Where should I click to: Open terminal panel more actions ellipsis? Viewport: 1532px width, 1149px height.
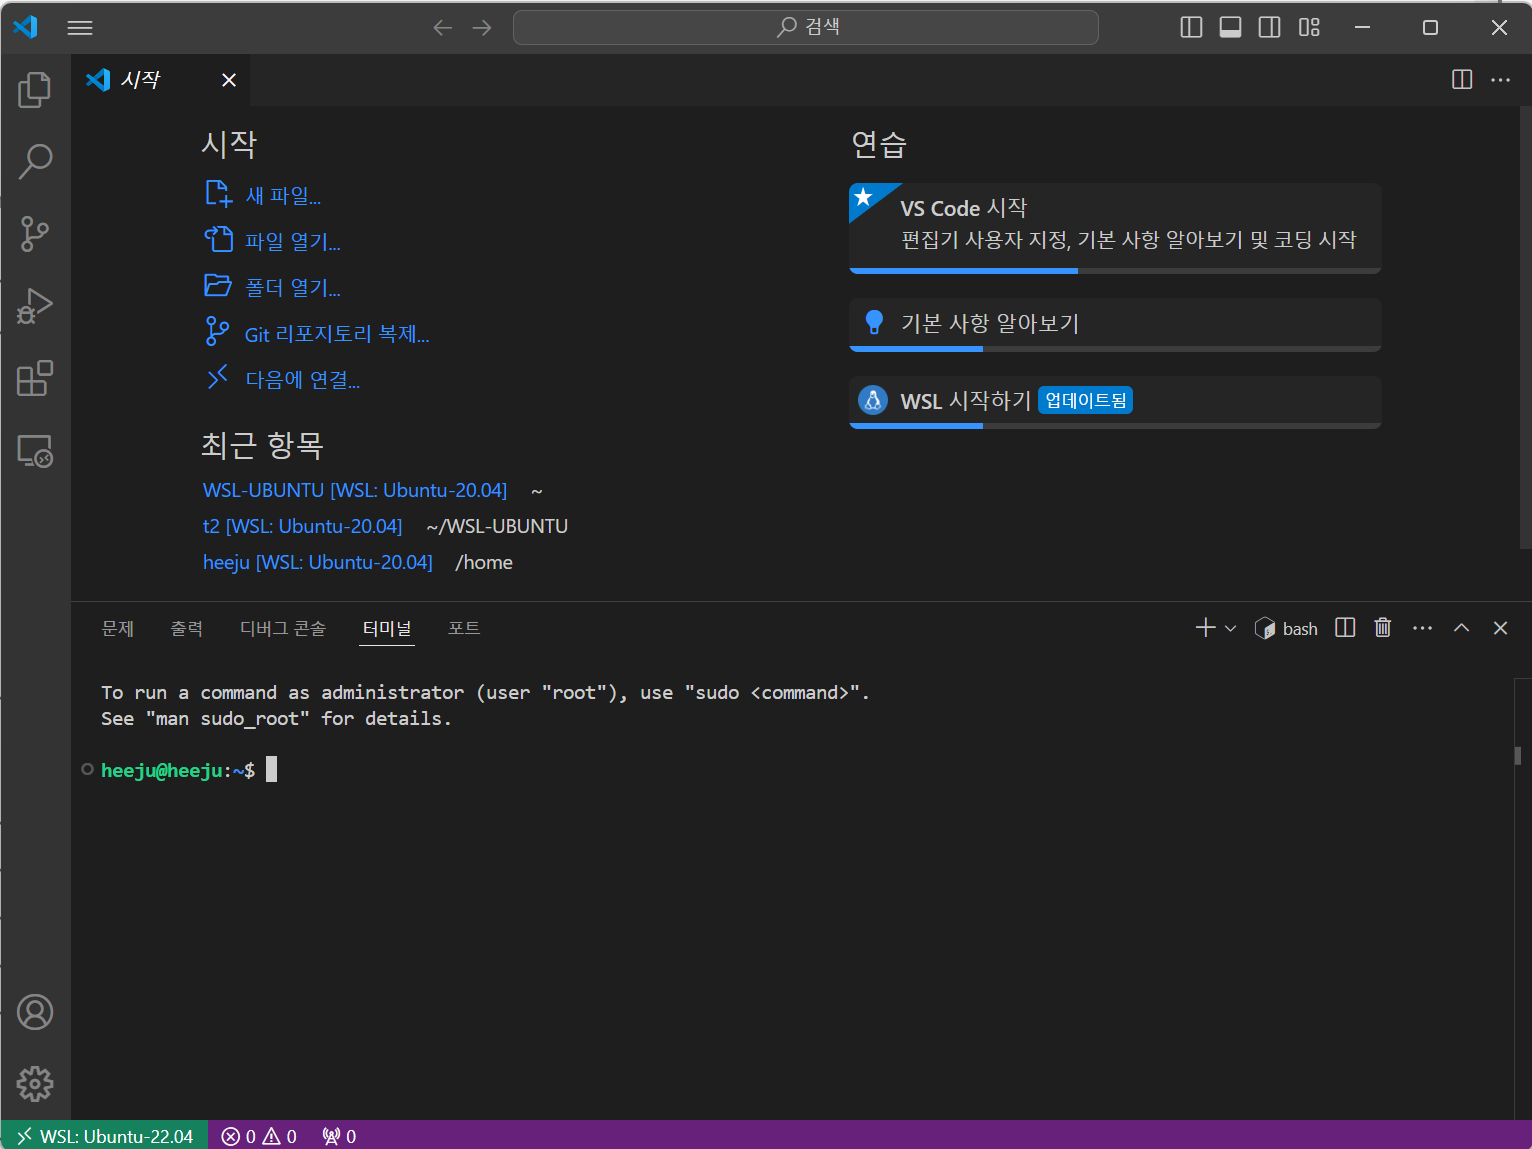point(1423,628)
